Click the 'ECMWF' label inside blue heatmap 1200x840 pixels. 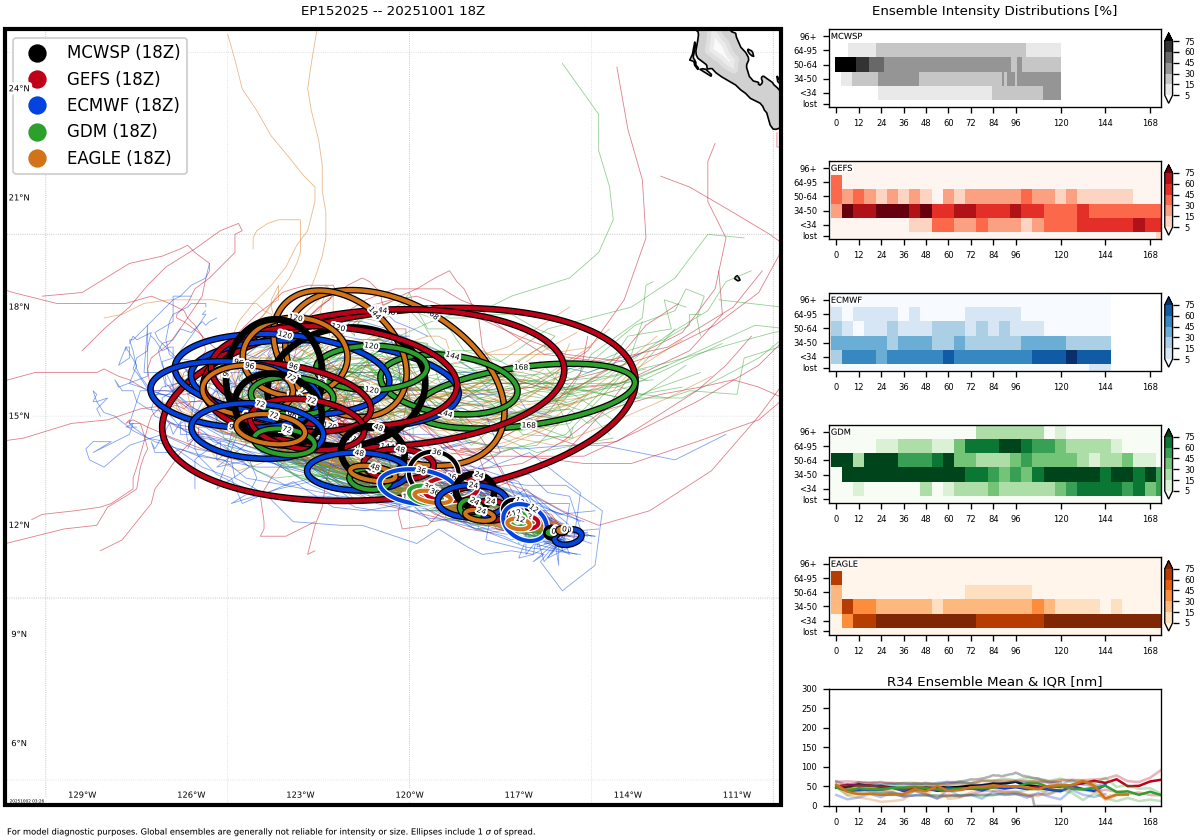[x=846, y=300]
